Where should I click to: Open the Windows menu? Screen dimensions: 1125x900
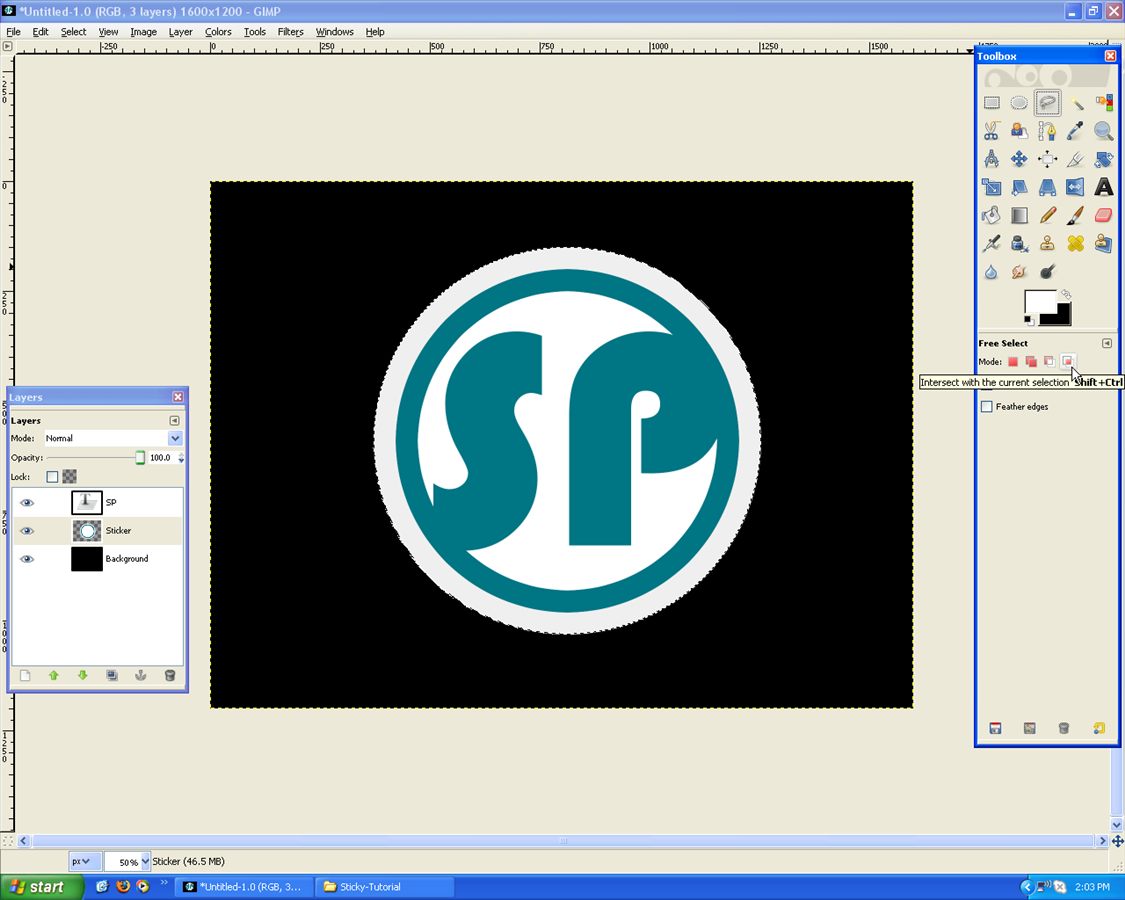(334, 32)
